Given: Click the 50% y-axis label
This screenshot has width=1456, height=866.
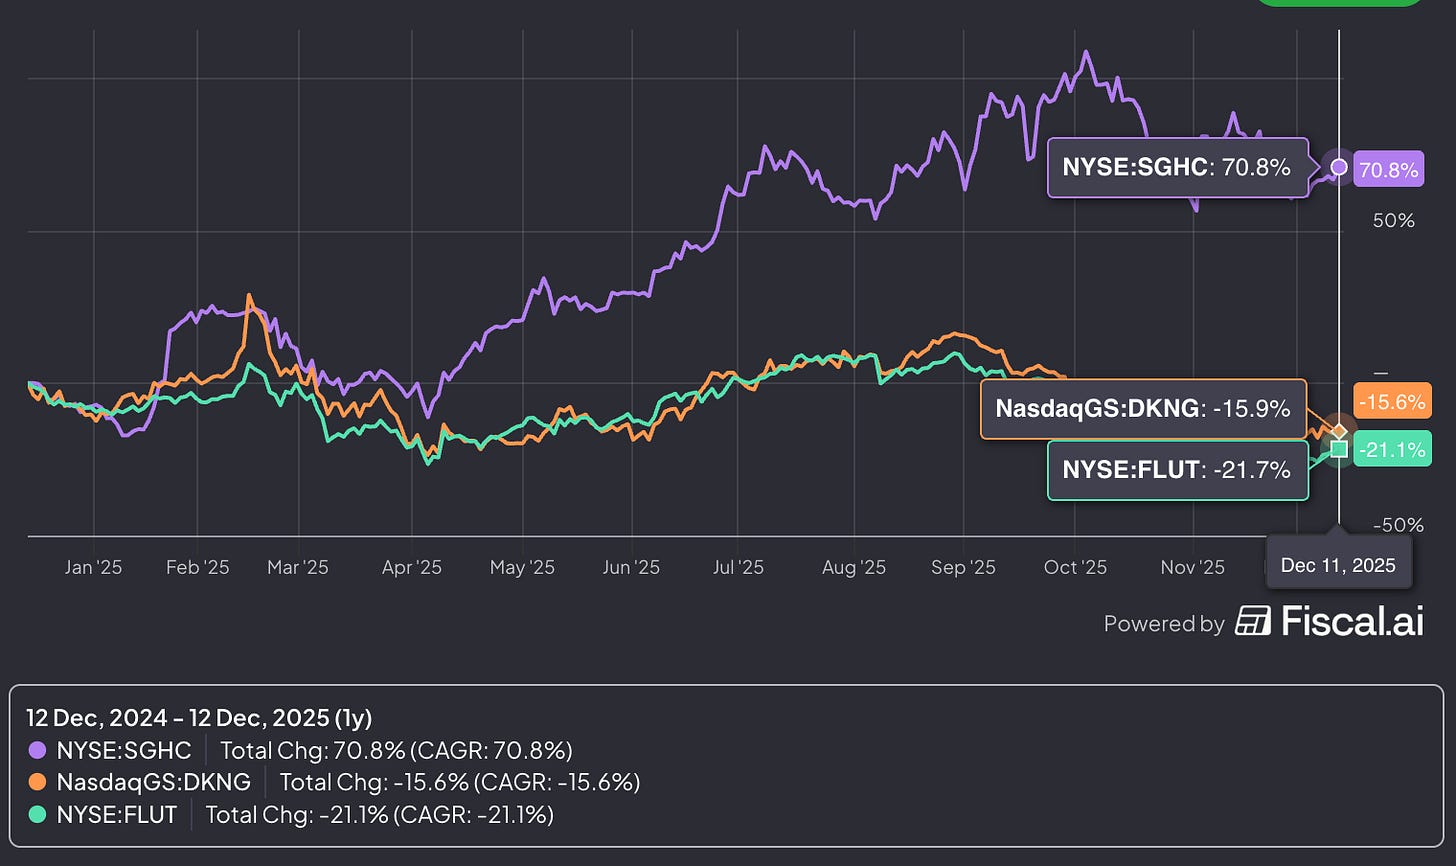Looking at the screenshot, I should click(x=1393, y=220).
